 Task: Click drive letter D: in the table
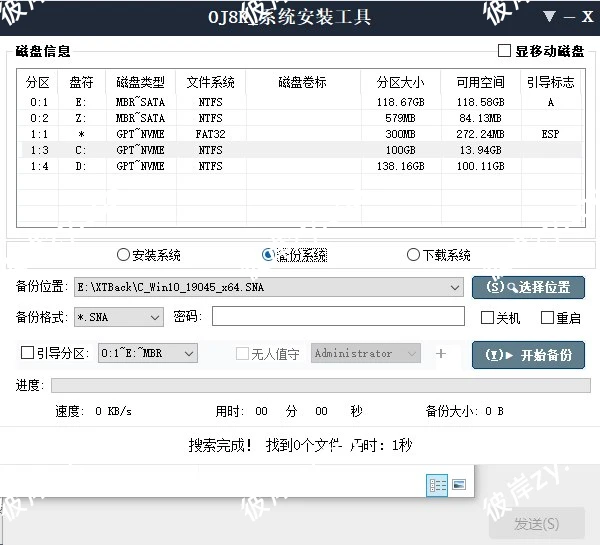(81, 166)
